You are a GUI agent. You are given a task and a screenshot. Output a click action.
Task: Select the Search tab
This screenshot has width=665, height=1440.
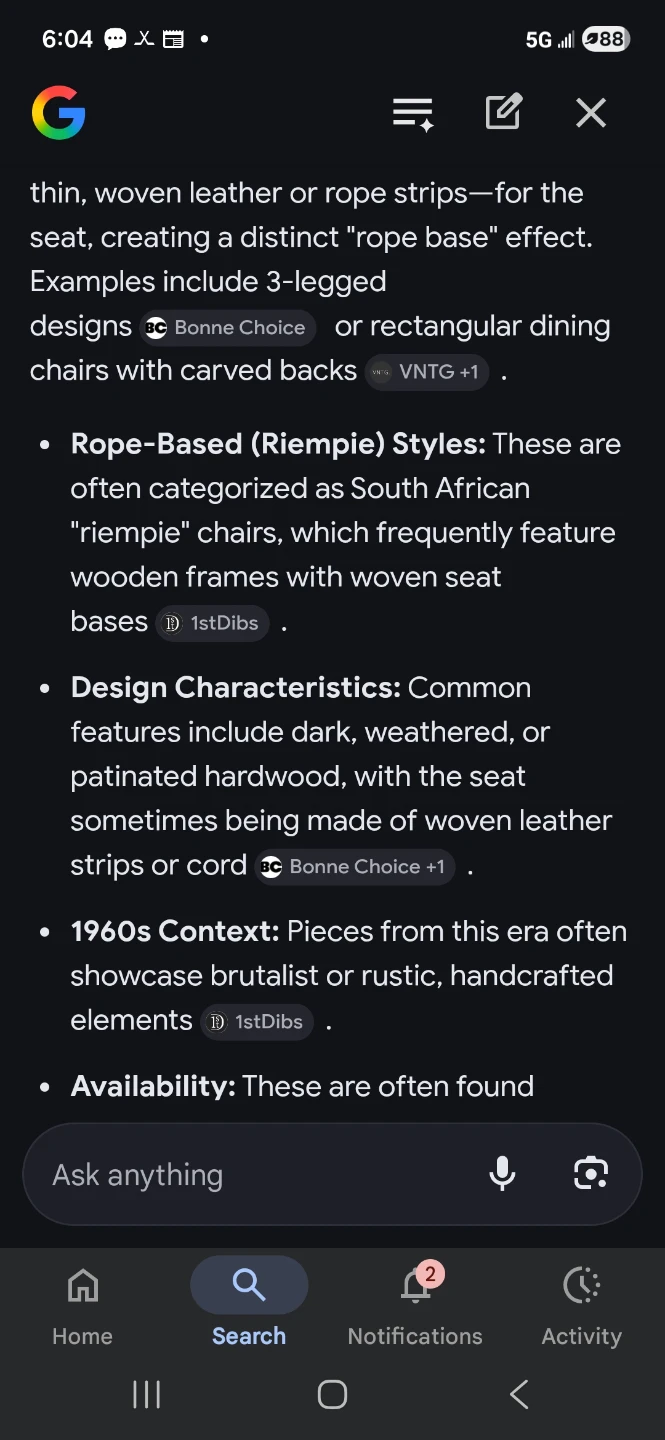pos(249,1306)
